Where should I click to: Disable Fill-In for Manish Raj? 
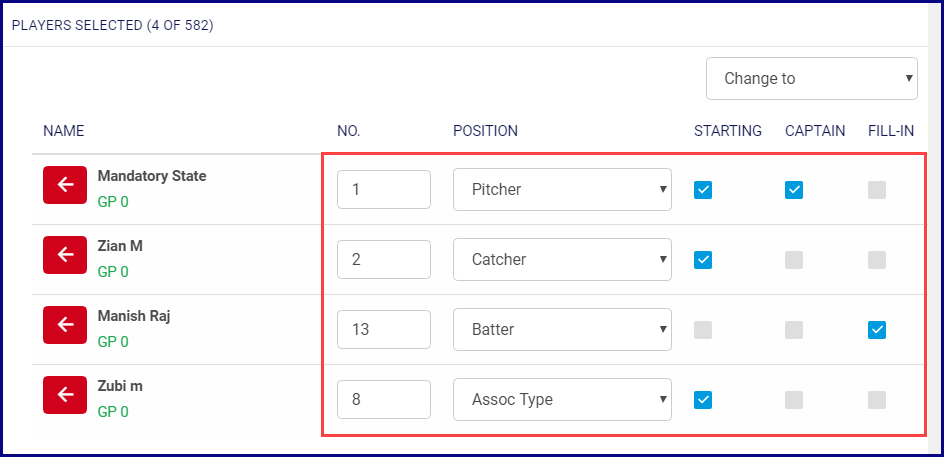tap(877, 330)
